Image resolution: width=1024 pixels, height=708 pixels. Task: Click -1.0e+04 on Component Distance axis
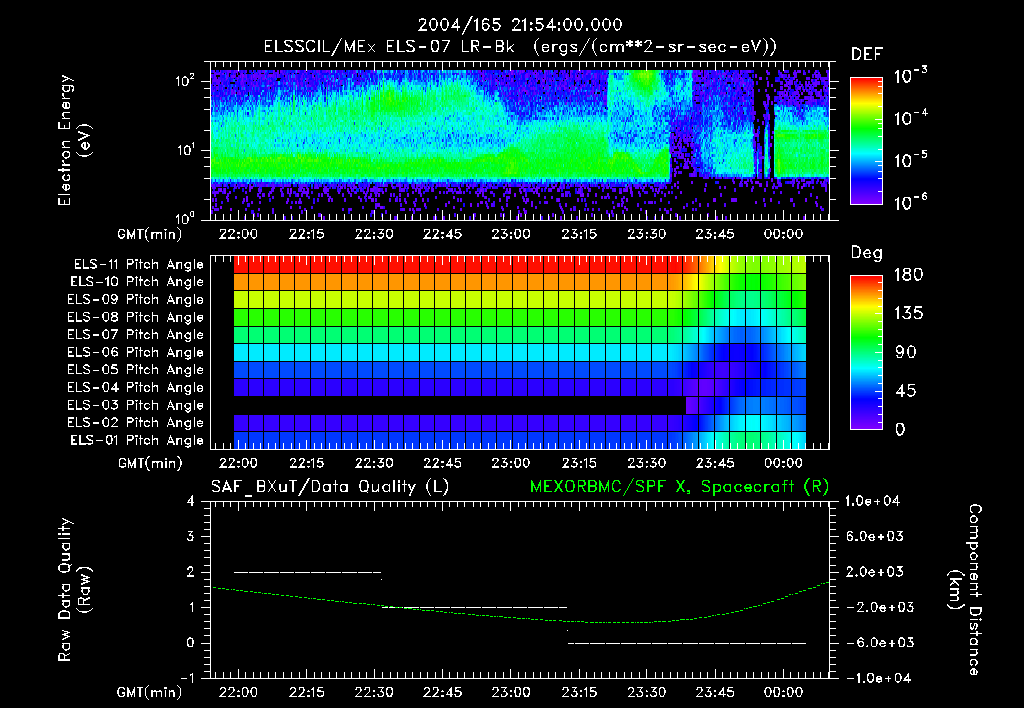(x=877, y=679)
